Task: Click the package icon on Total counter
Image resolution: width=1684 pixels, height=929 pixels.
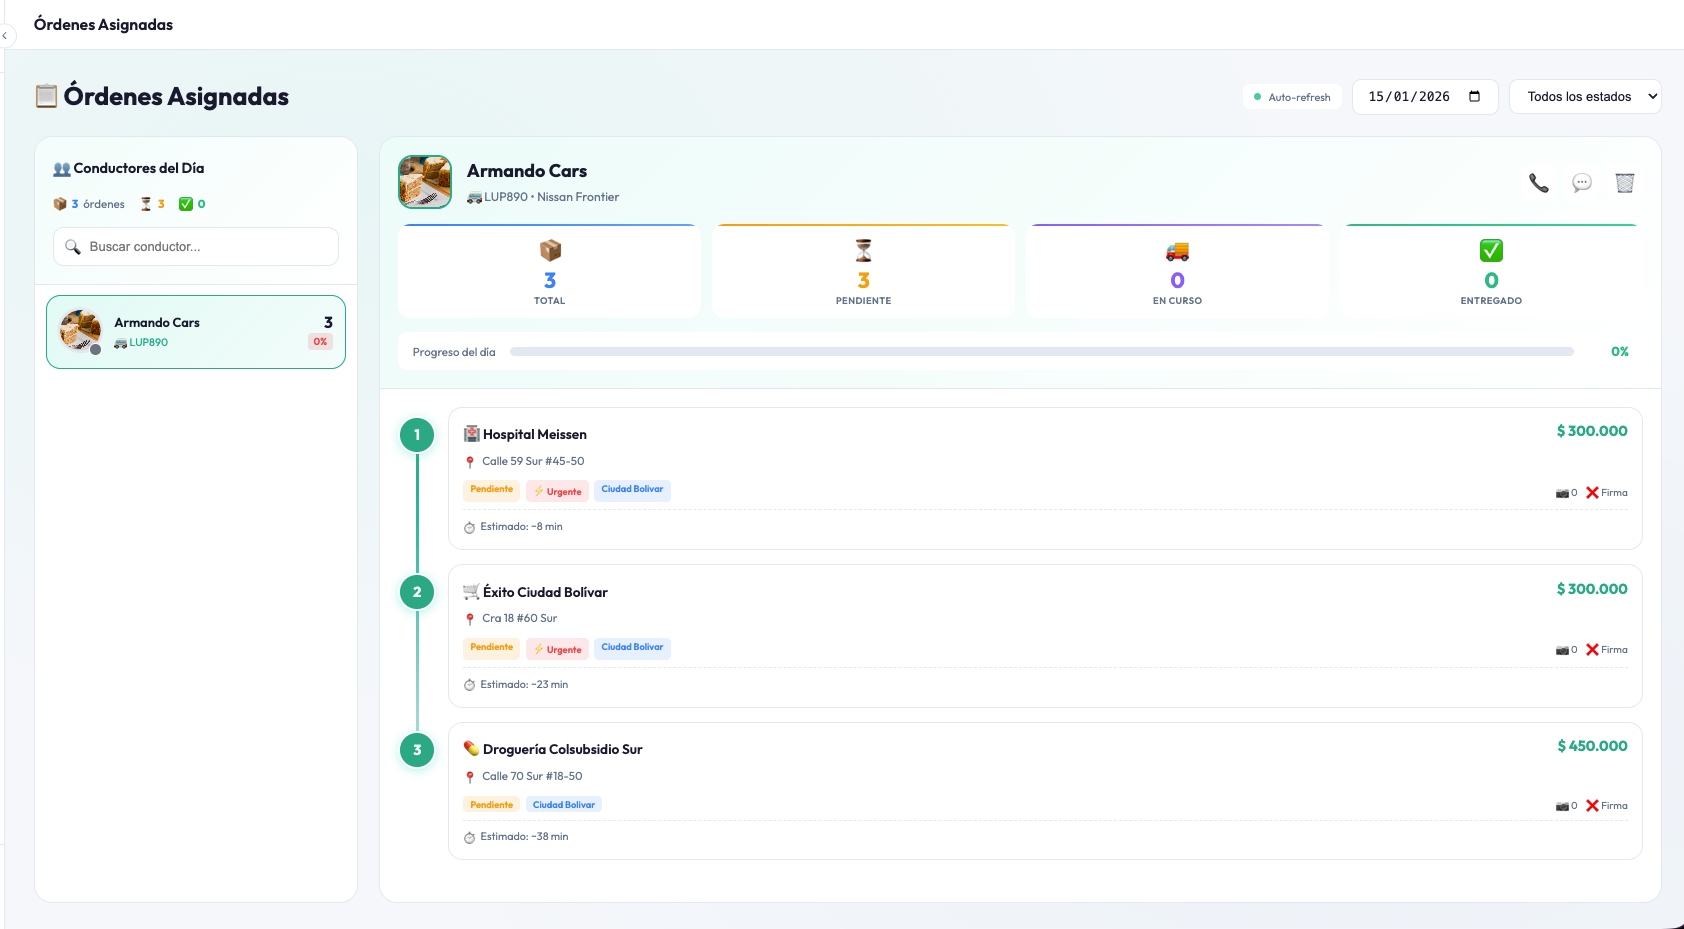Action: tap(549, 250)
